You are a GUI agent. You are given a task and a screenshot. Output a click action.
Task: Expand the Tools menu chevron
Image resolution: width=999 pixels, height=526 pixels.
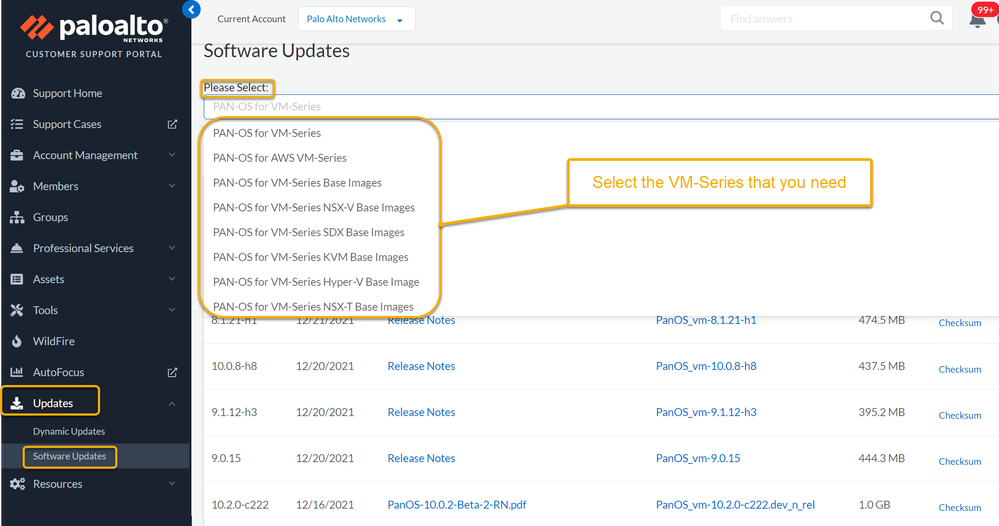click(172, 309)
